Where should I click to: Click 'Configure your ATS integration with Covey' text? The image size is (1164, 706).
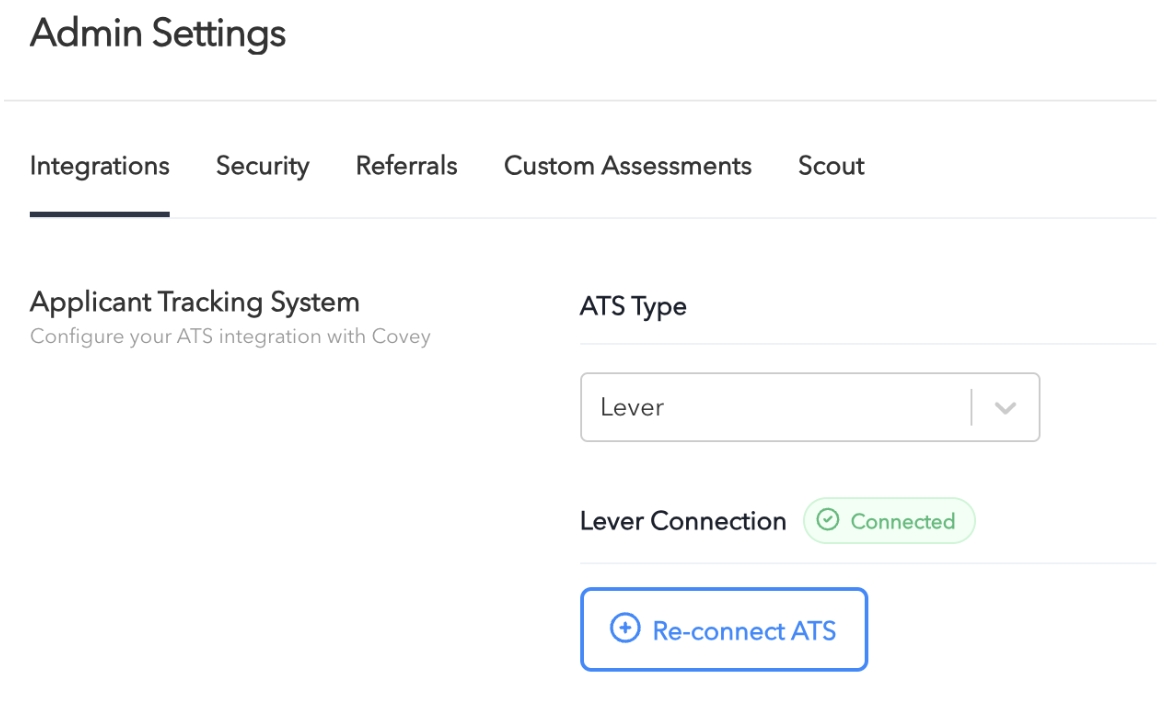click(x=230, y=336)
